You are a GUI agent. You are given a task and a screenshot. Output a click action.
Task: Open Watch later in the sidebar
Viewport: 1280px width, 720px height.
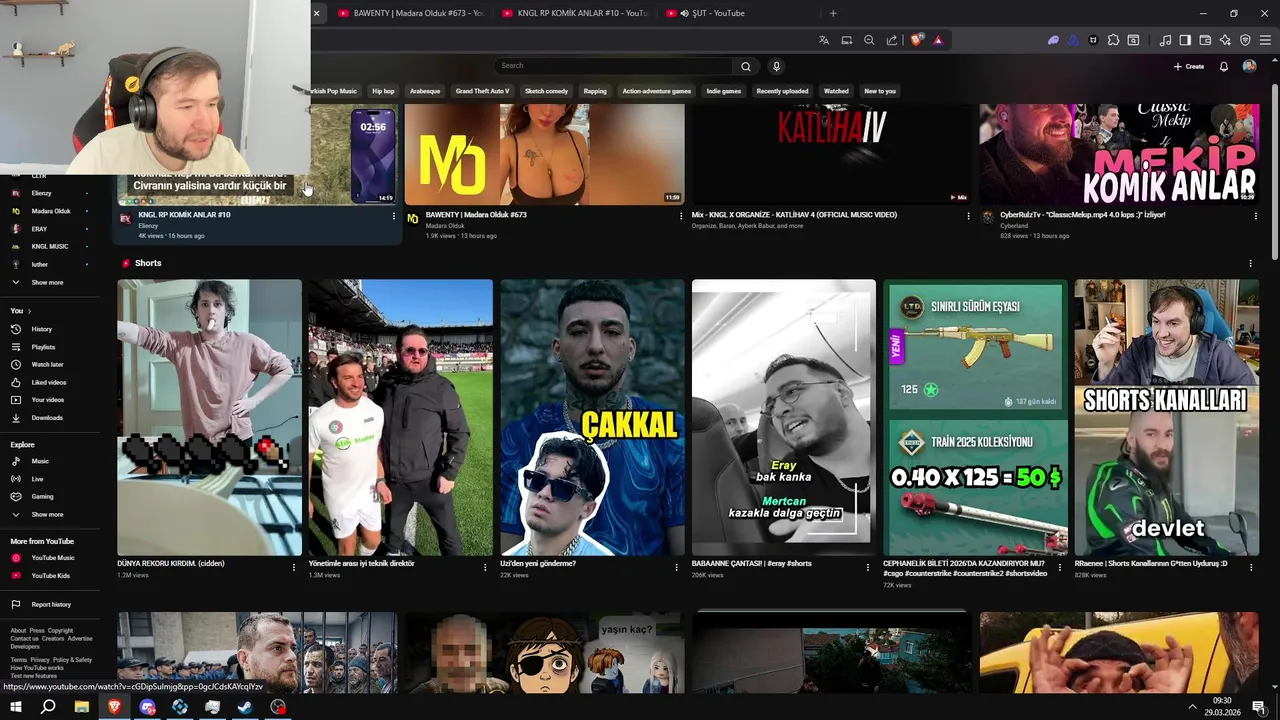pos(50,364)
